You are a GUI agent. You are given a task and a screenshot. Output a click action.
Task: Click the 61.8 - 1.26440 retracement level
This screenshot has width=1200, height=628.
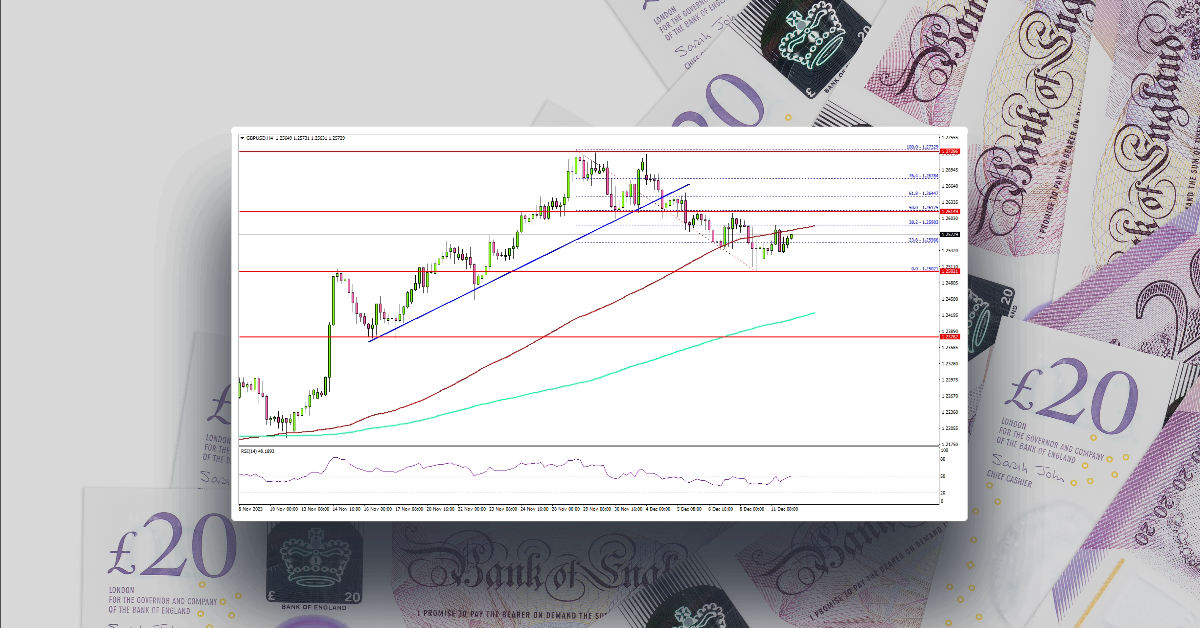919,193
